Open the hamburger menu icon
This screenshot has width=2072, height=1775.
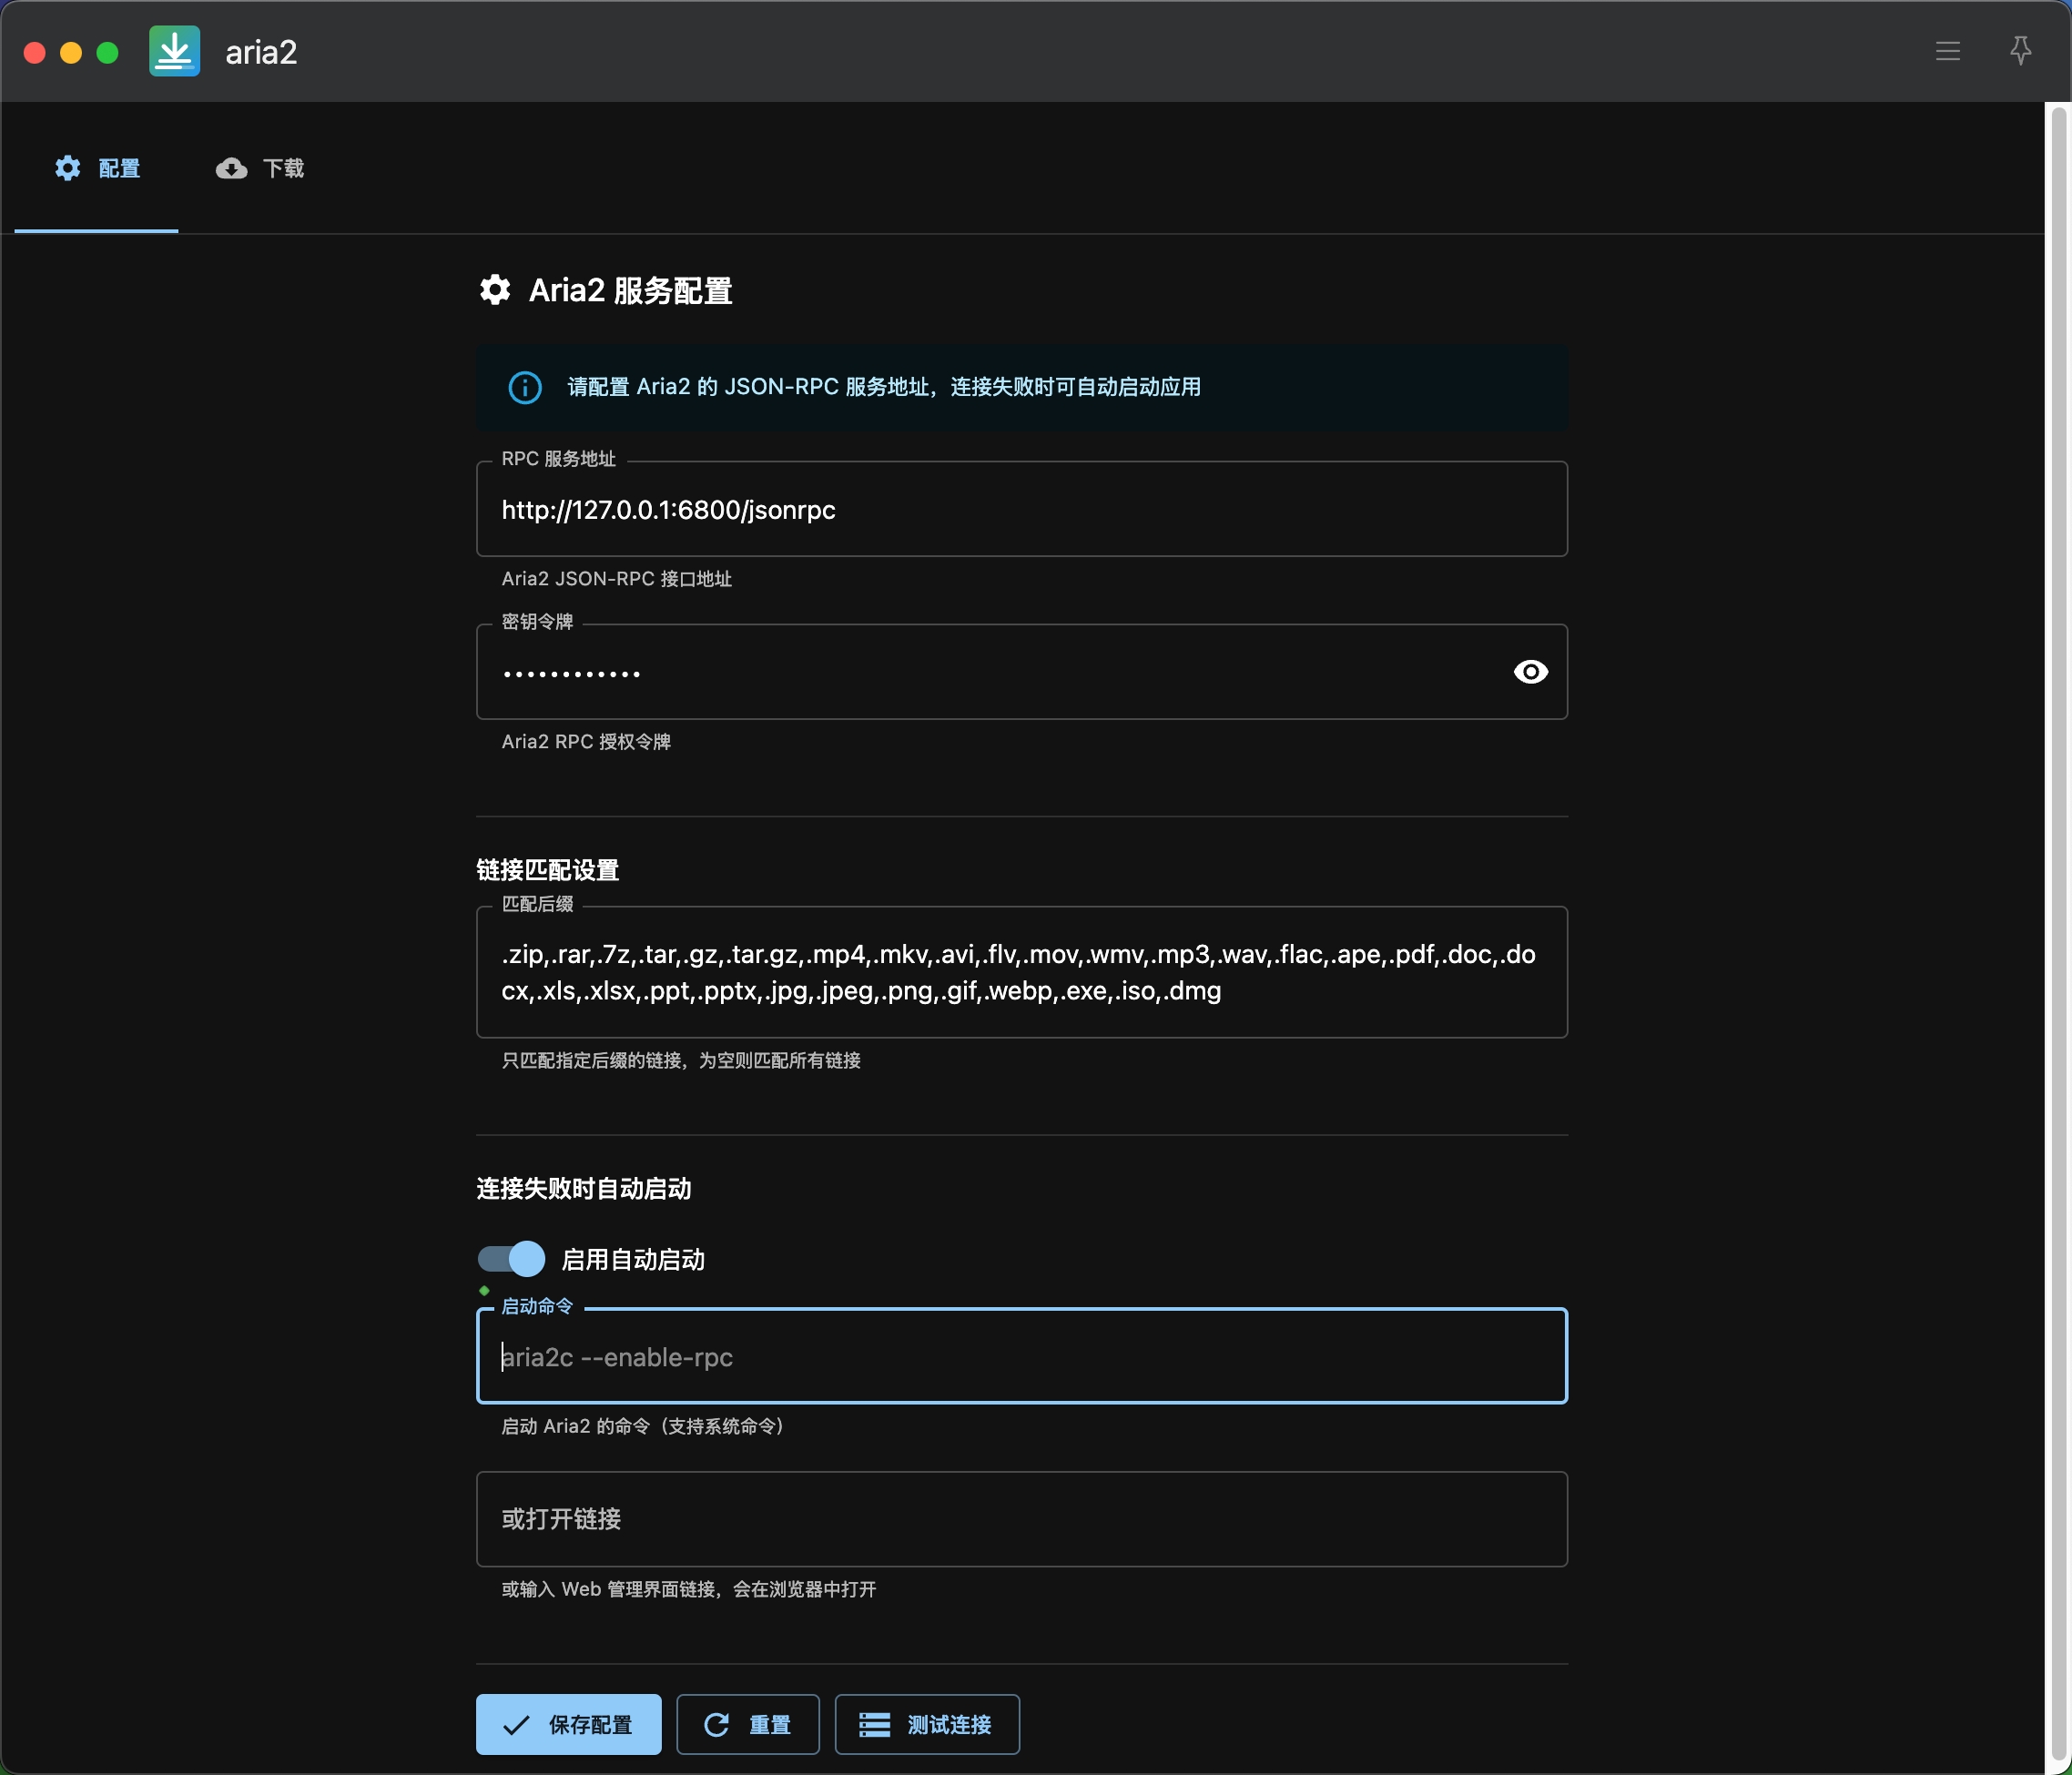point(1947,51)
